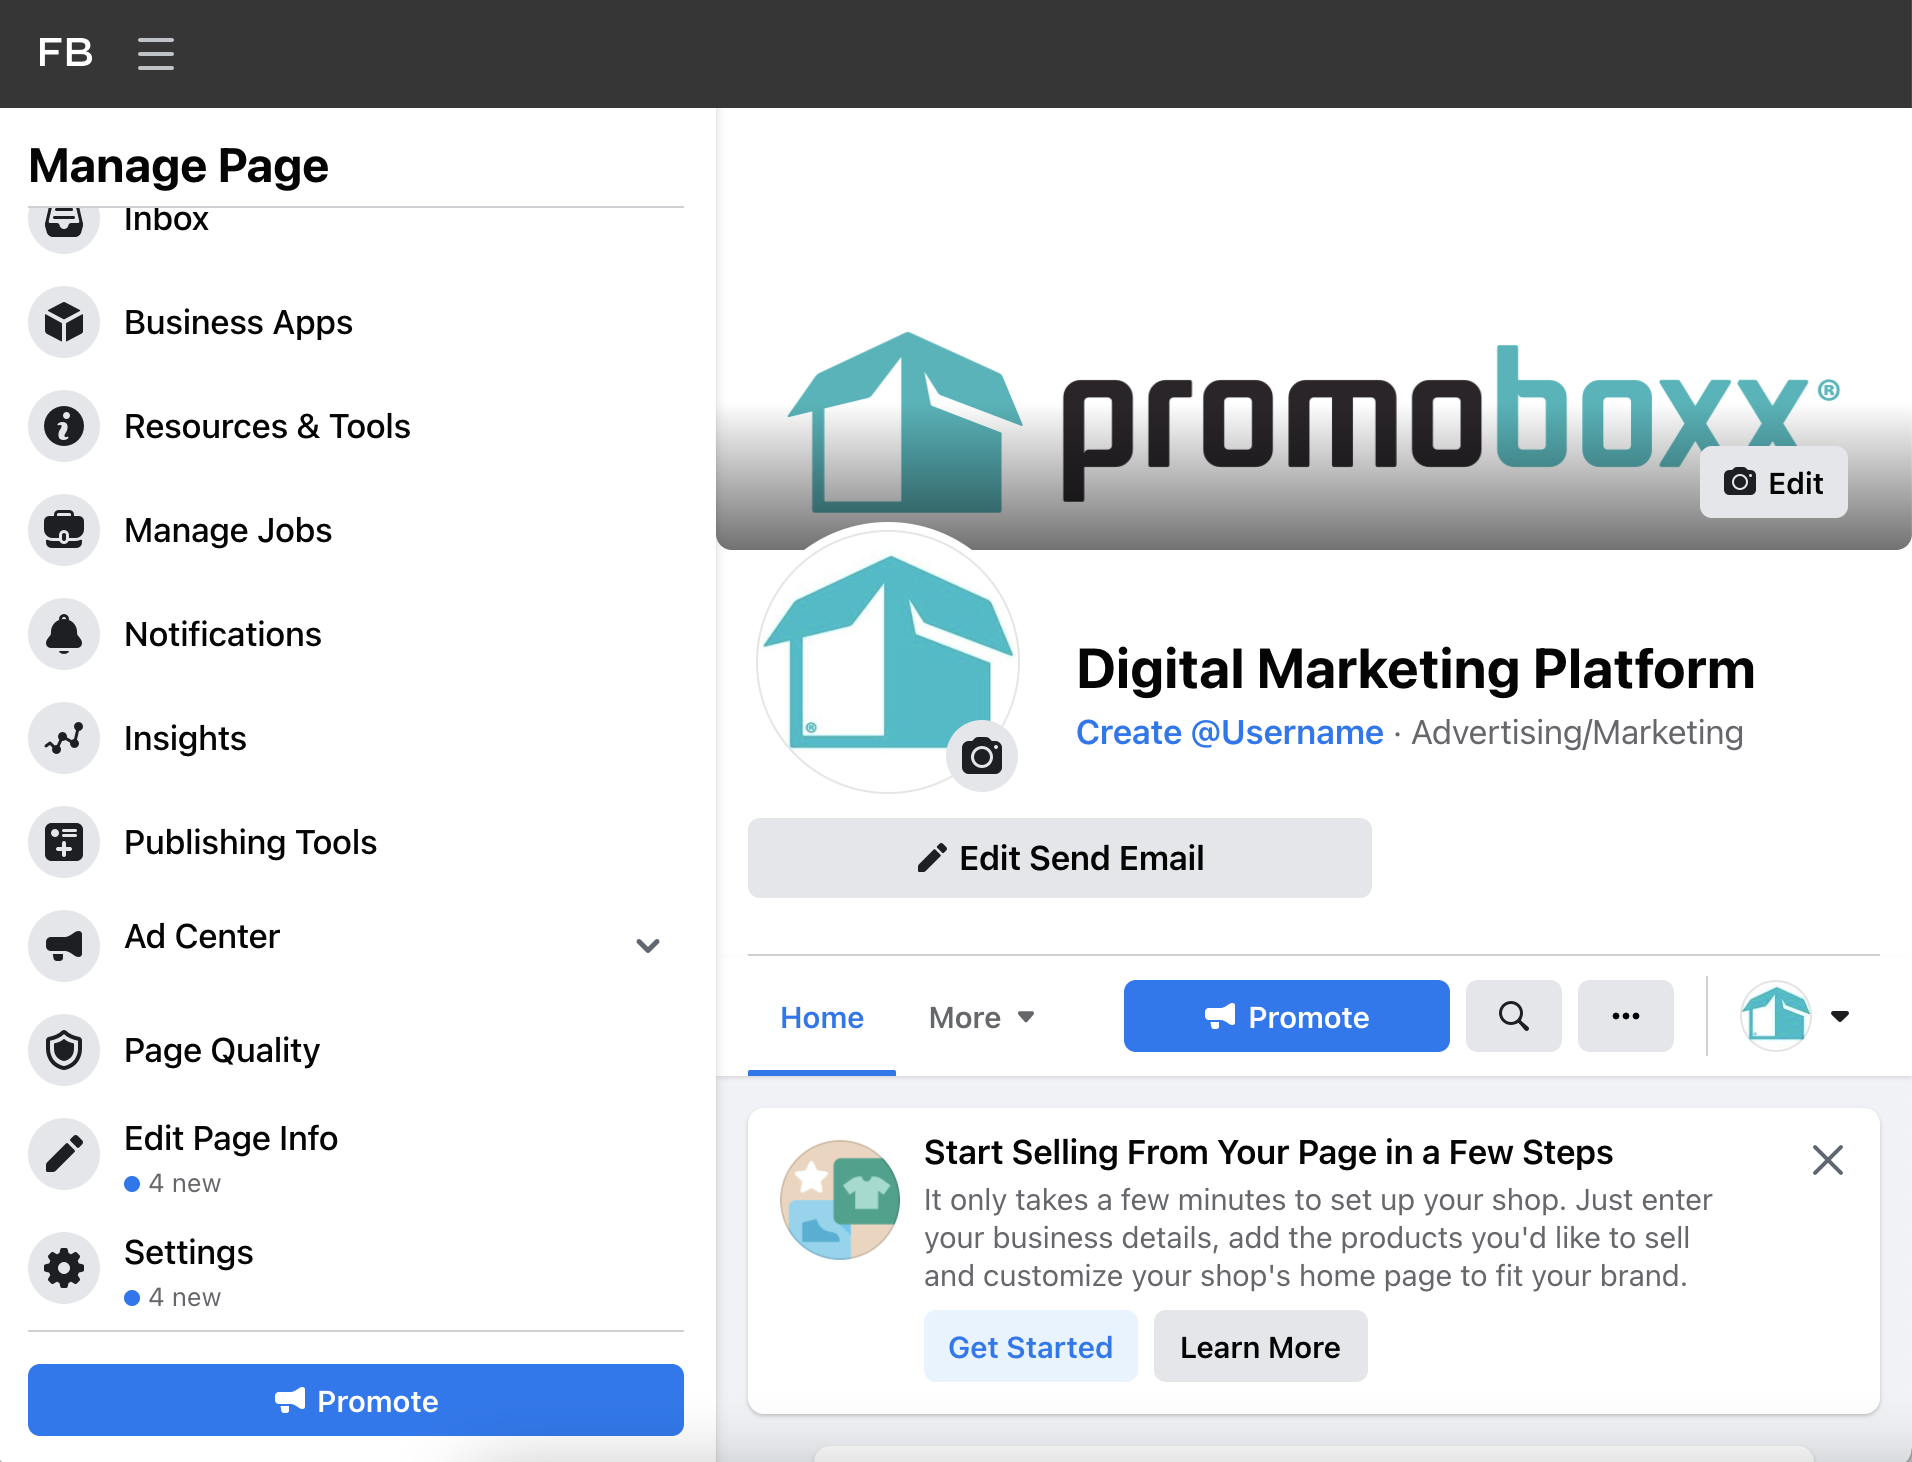
Task: Click the Insights graph icon
Action: tap(64, 738)
